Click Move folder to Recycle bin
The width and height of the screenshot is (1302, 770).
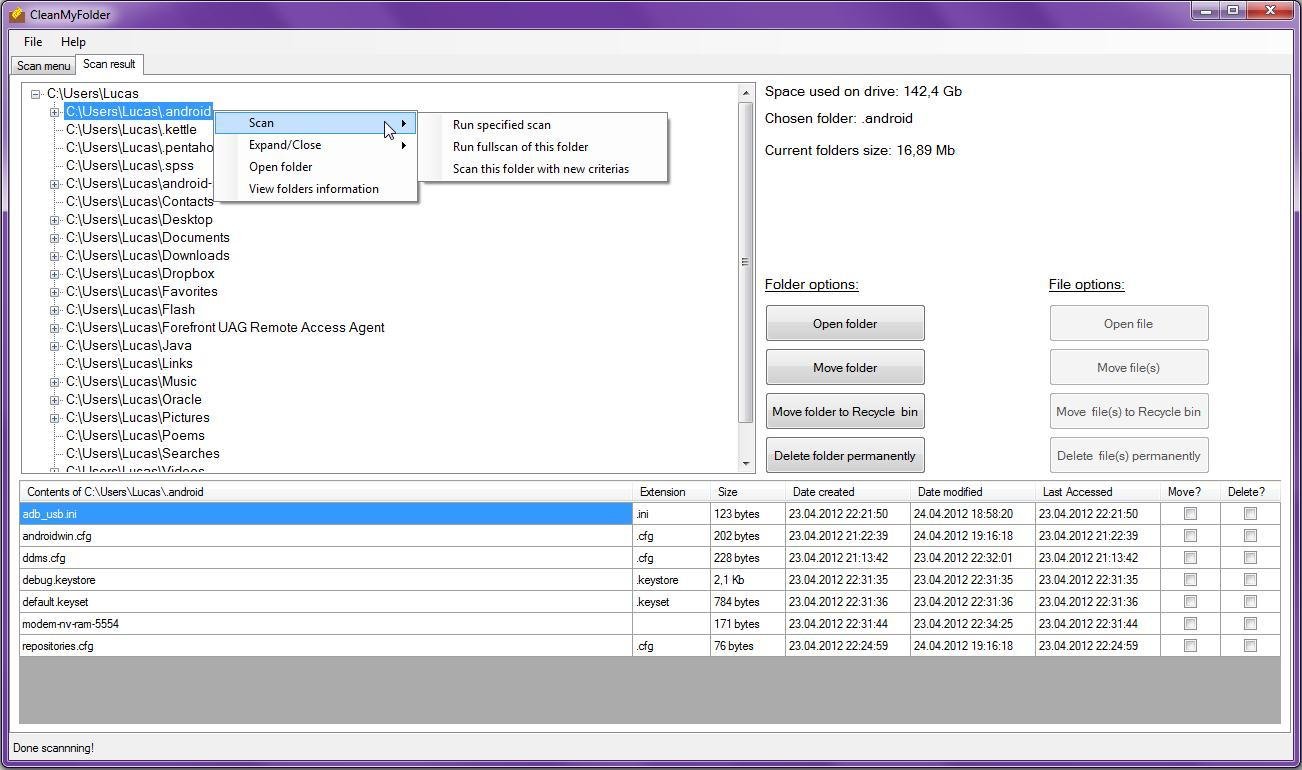pyautogui.click(x=845, y=411)
